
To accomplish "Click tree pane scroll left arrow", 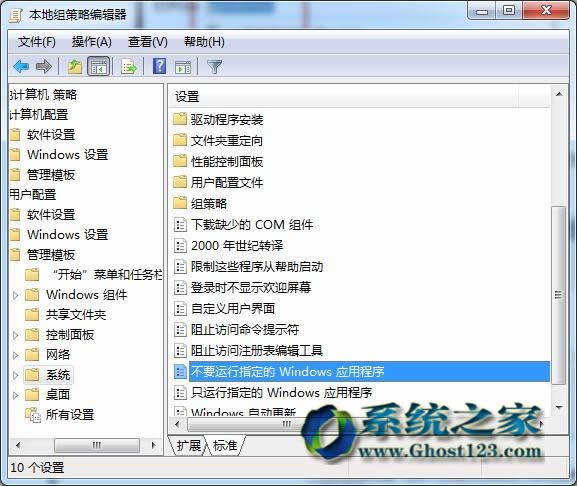I will (x=18, y=445).
